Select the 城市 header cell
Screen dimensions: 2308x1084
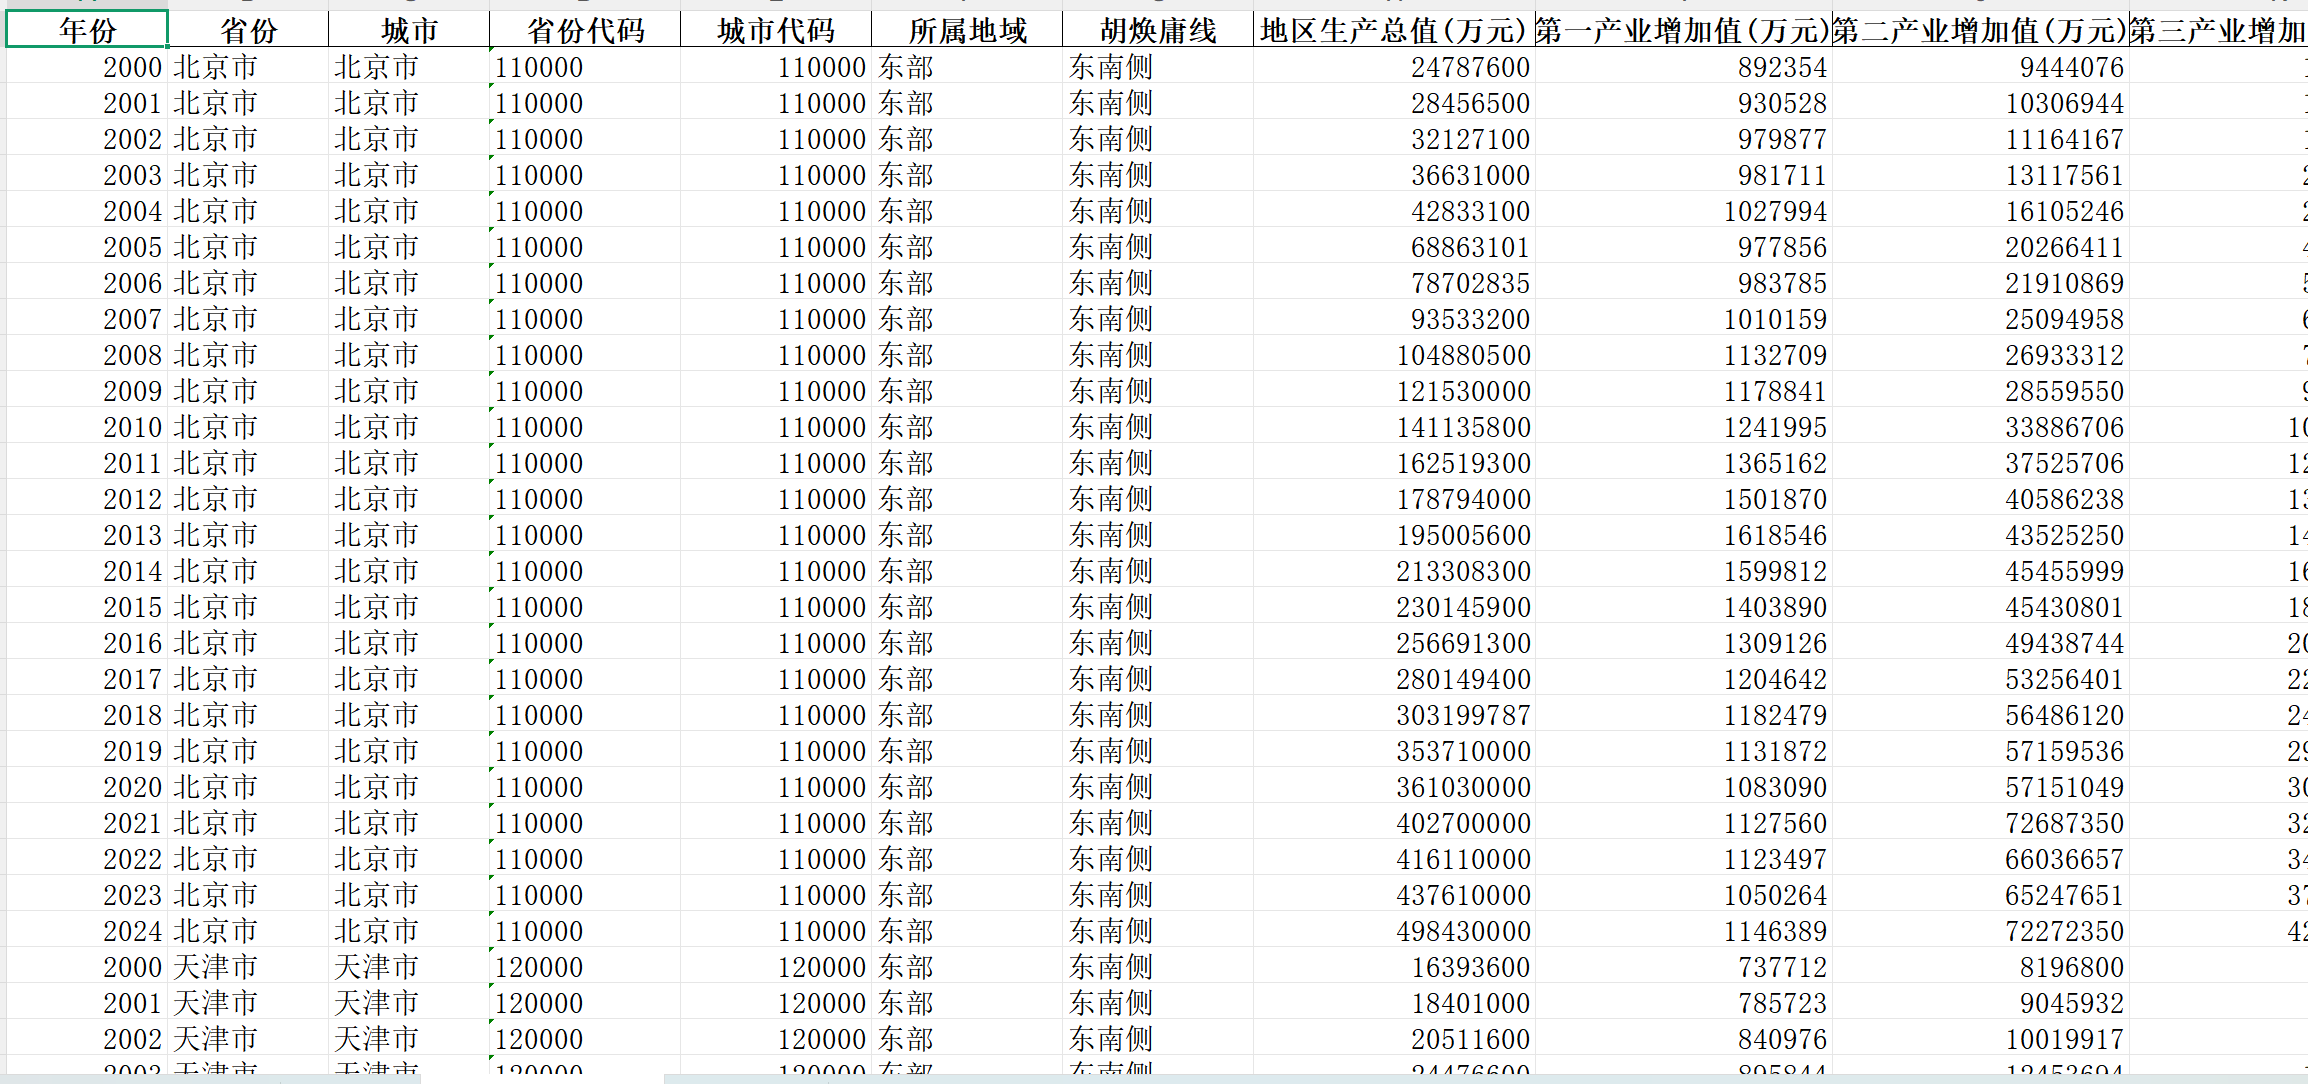[x=409, y=30]
